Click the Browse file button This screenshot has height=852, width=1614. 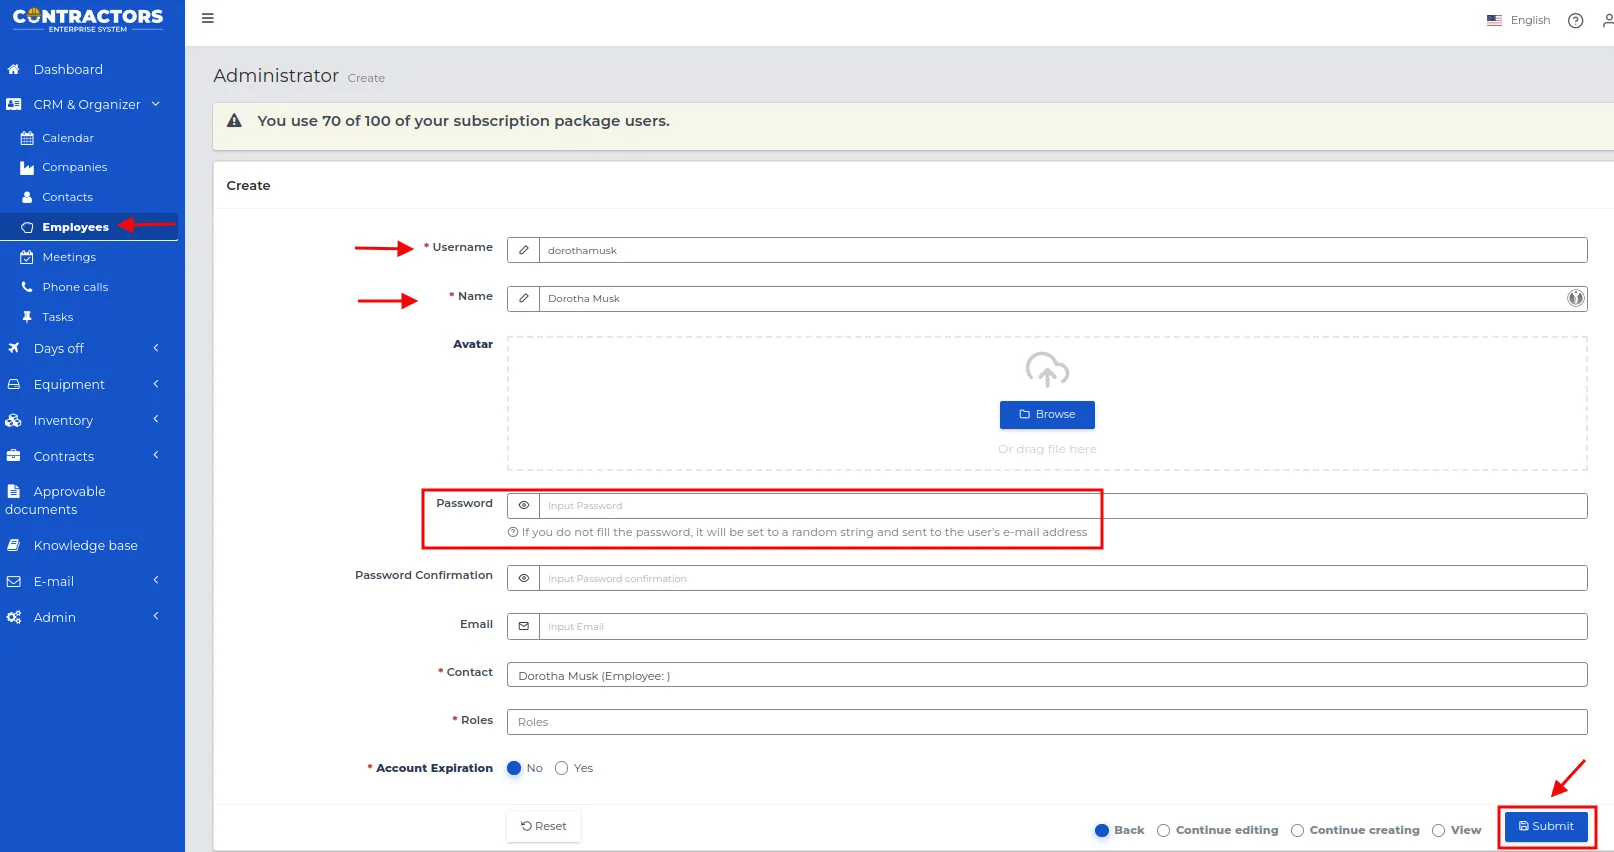(1047, 414)
